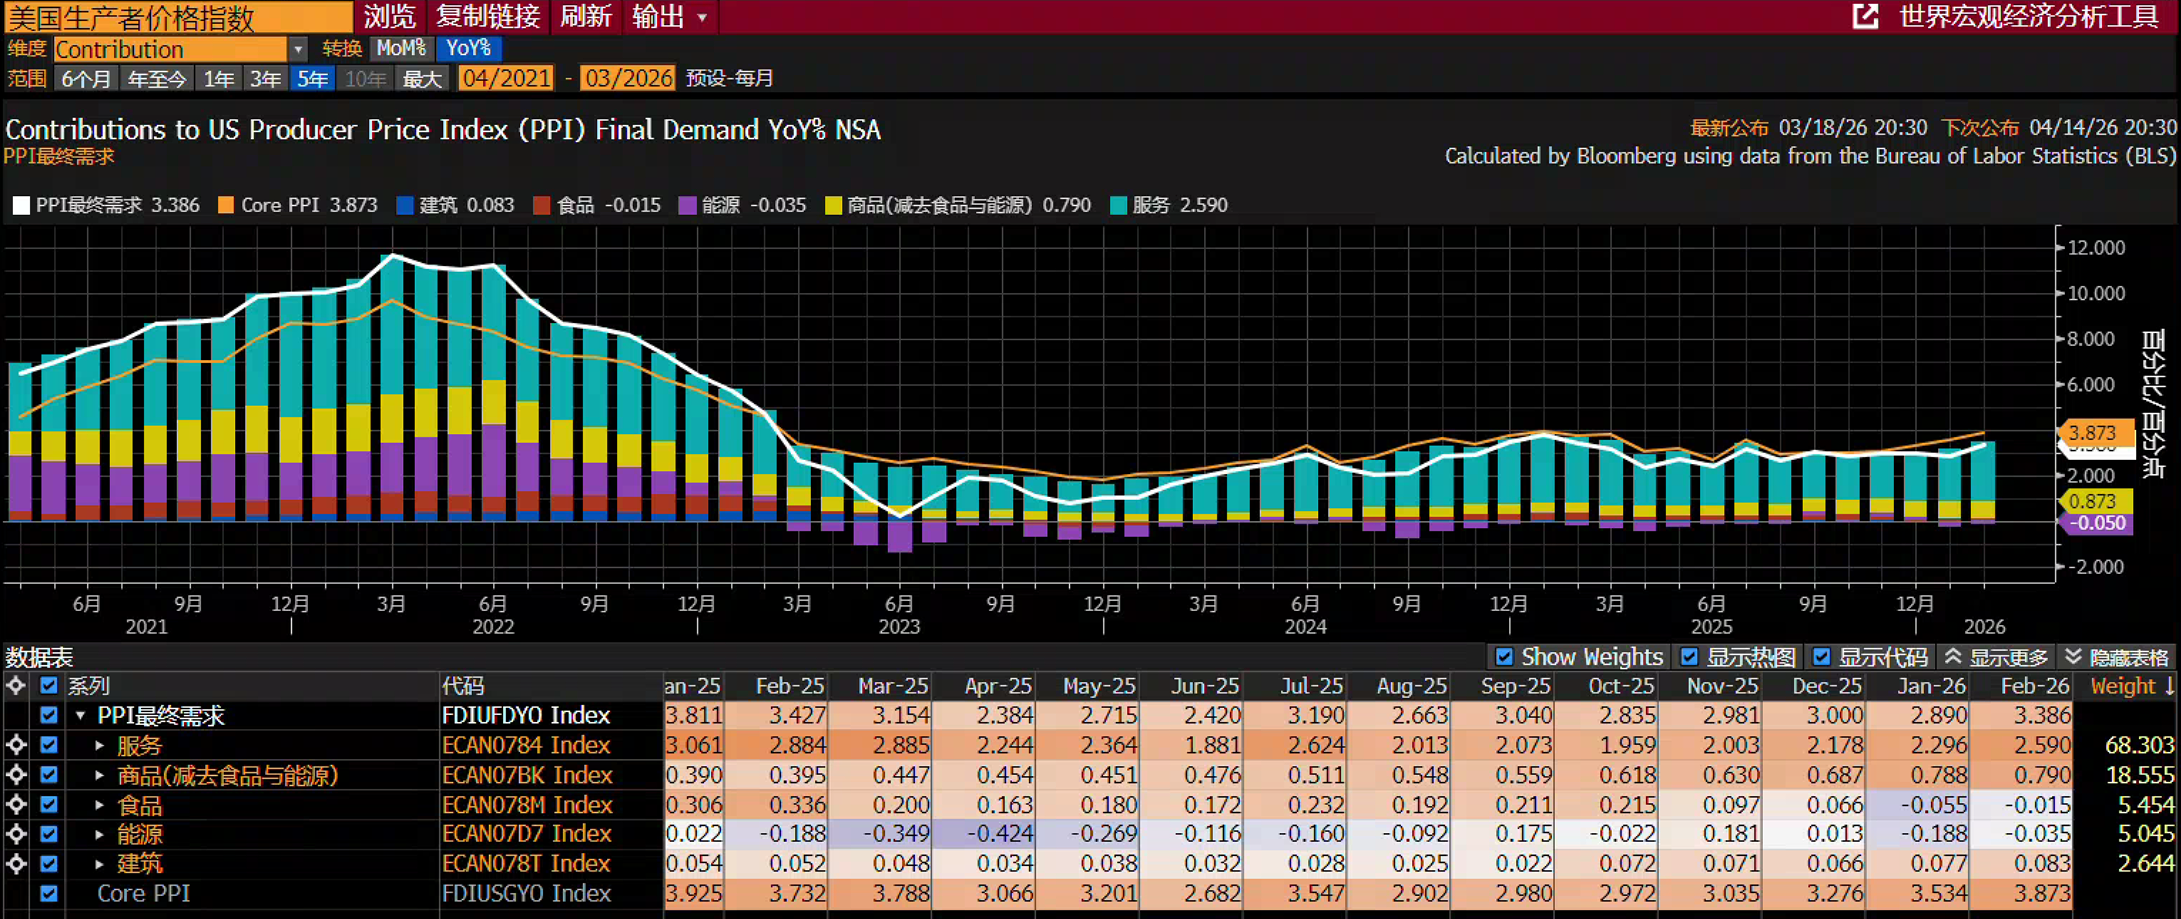The height and width of the screenshot is (919, 2181).
Task: Open the external link icon beside 世界宏观经济分析工具
Action: click(x=1865, y=16)
